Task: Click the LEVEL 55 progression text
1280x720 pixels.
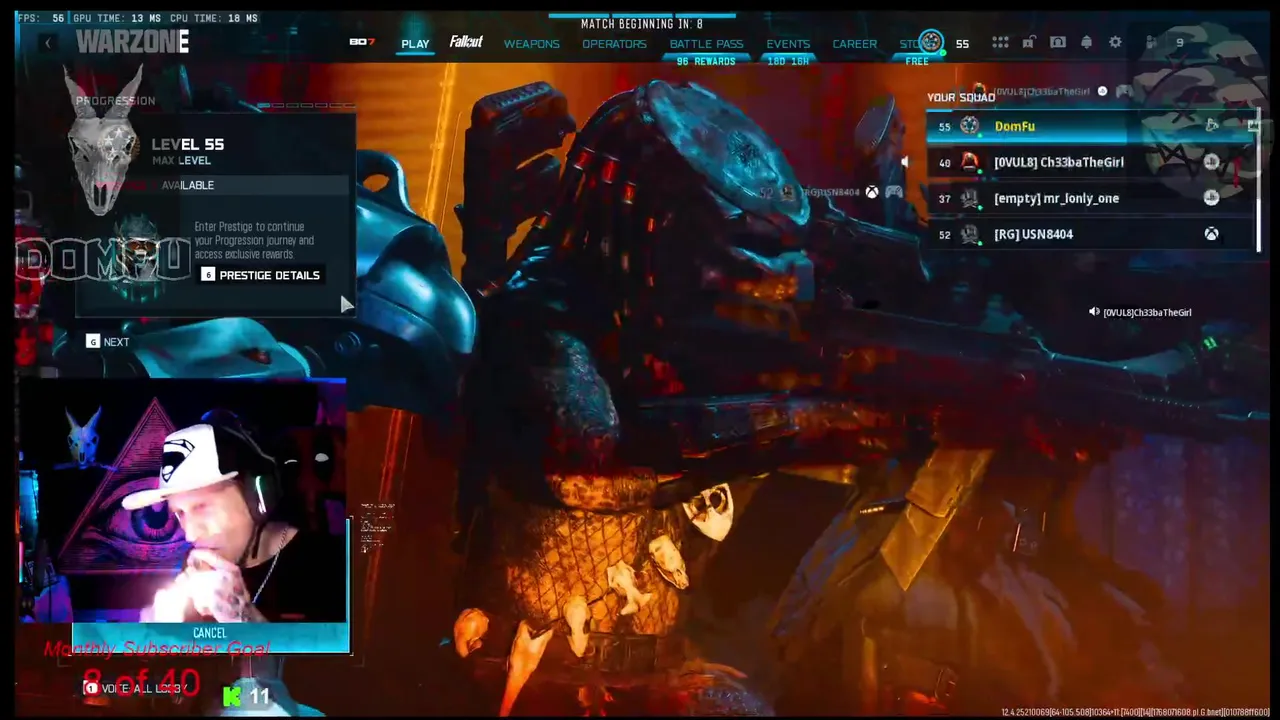Action: point(188,144)
